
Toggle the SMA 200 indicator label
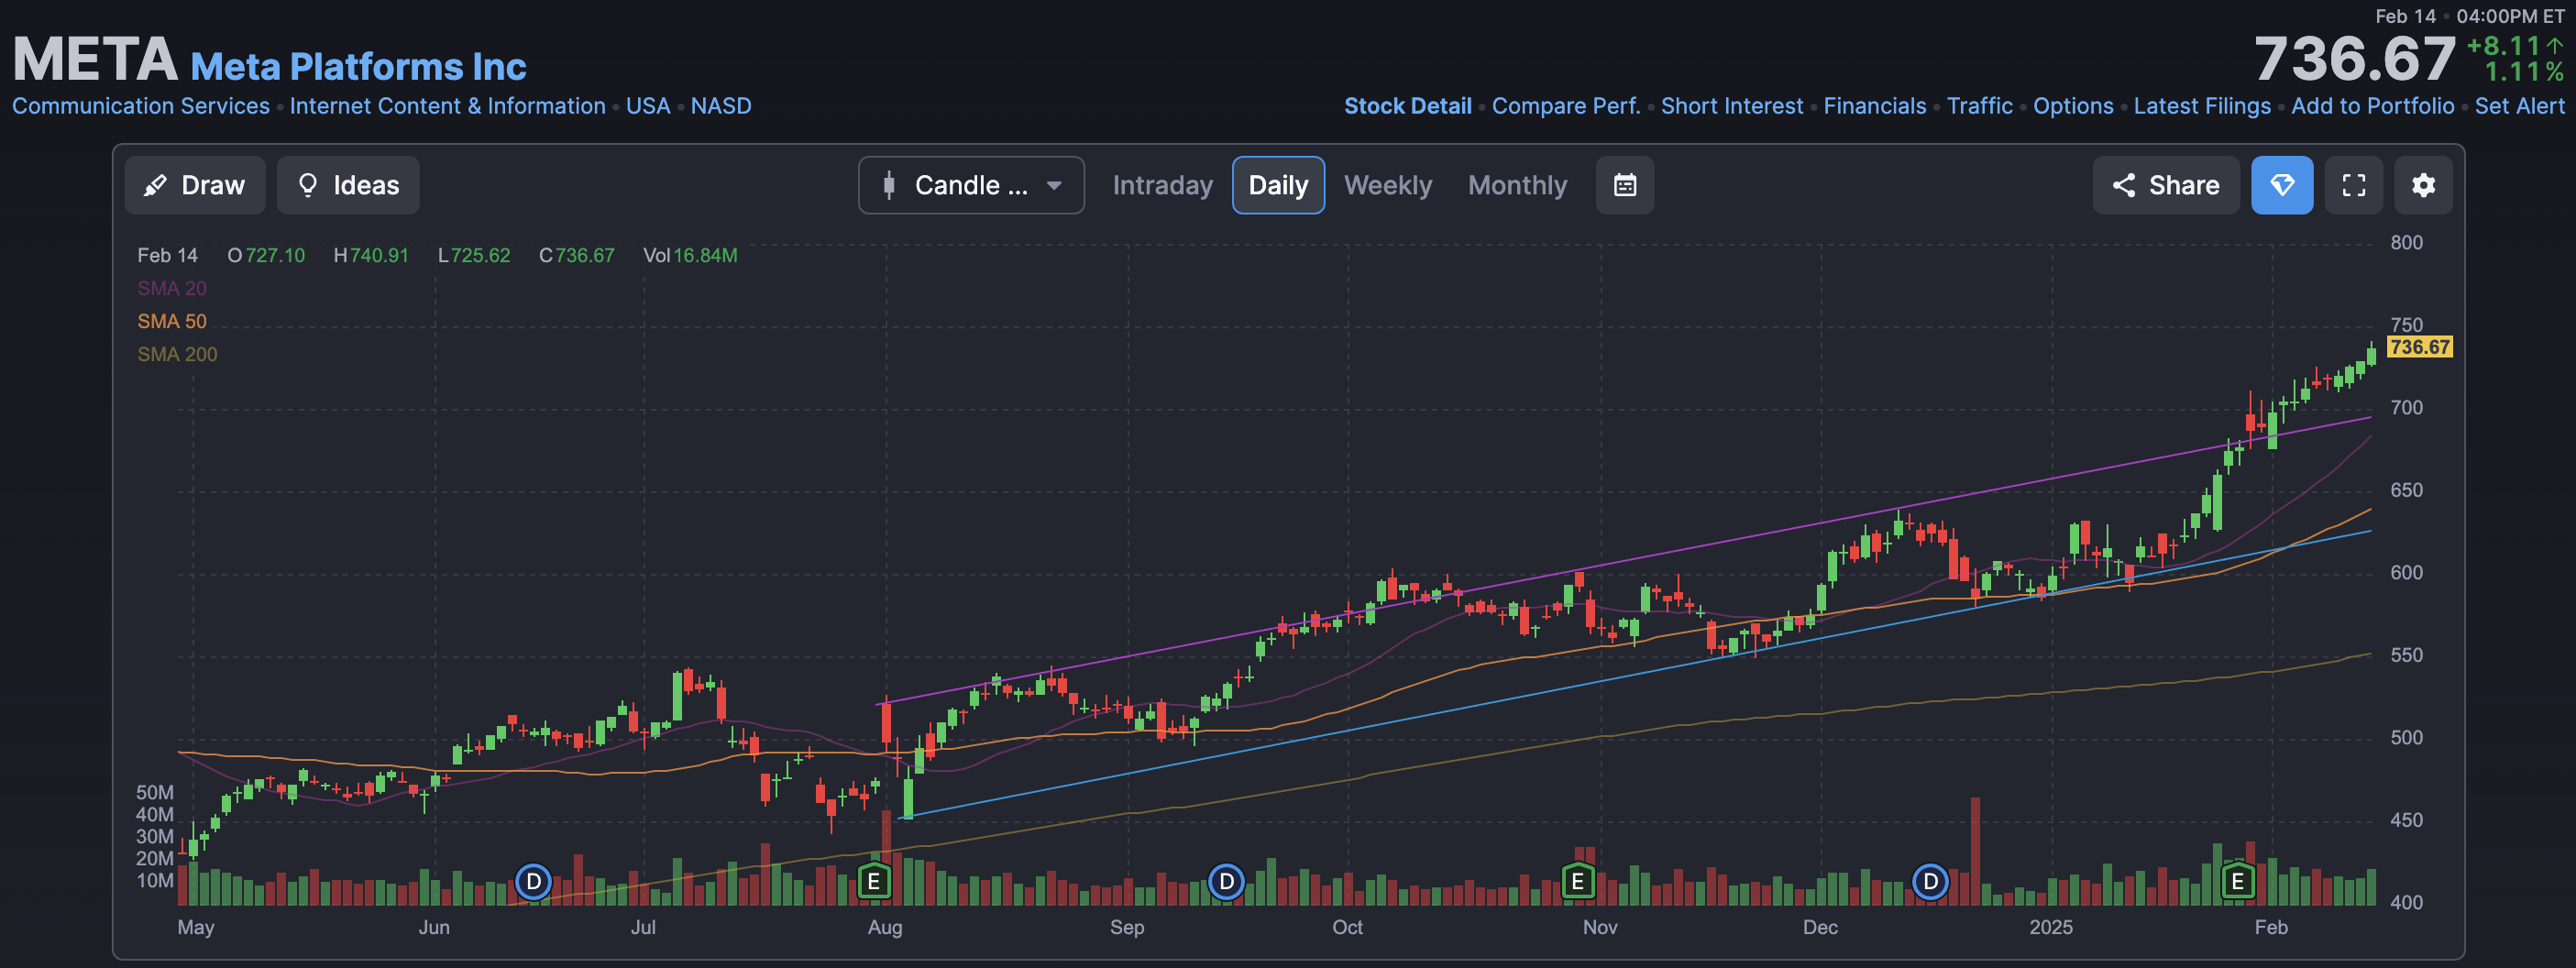coord(177,354)
